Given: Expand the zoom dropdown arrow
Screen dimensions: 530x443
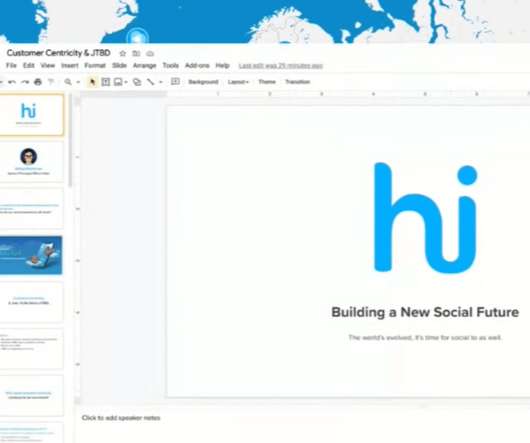Looking at the screenshot, I should (x=78, y=82).
